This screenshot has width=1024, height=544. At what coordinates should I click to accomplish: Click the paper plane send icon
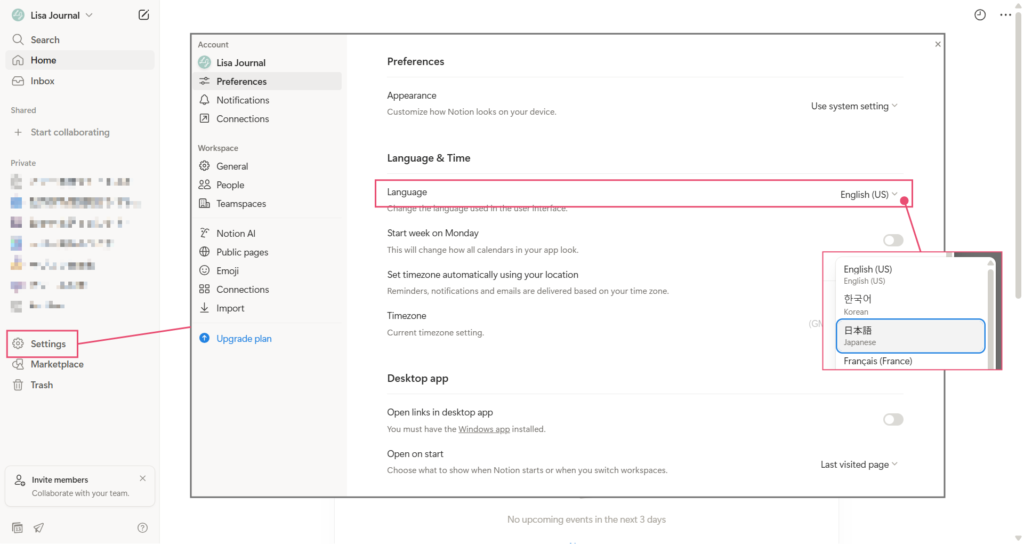pos(39,528)
